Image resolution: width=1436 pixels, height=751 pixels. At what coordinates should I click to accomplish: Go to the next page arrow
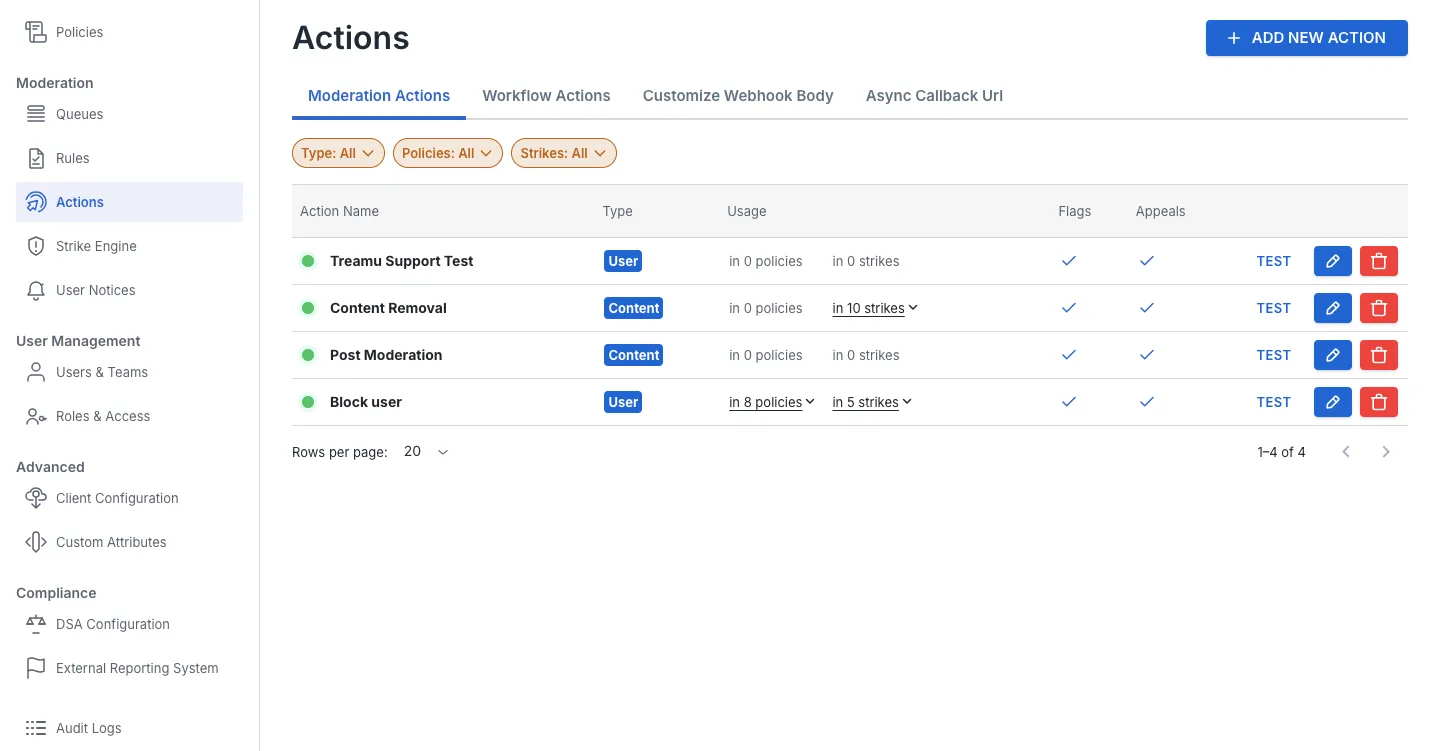(x=1386, y=452)
